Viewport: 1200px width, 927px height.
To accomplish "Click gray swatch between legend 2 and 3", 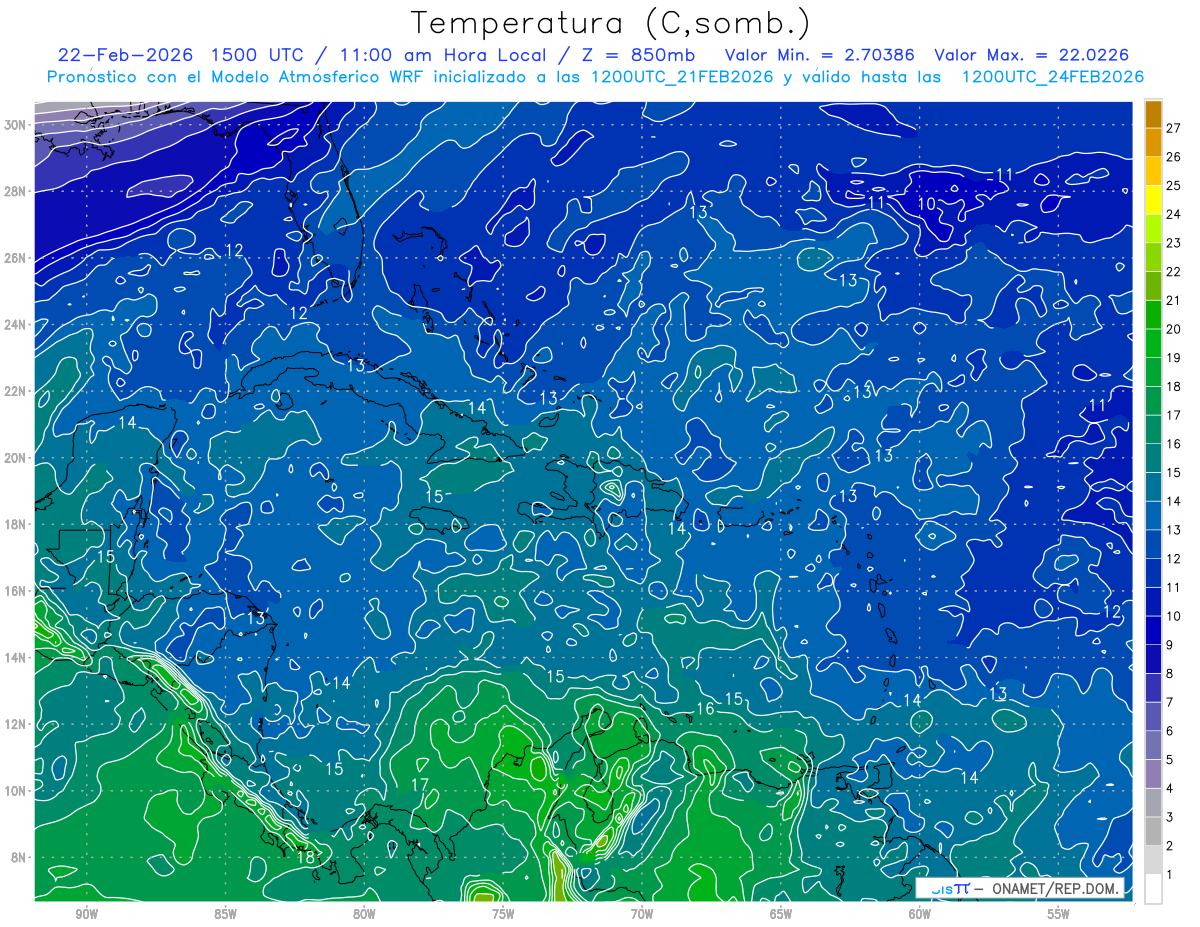I will [1153, 831].
